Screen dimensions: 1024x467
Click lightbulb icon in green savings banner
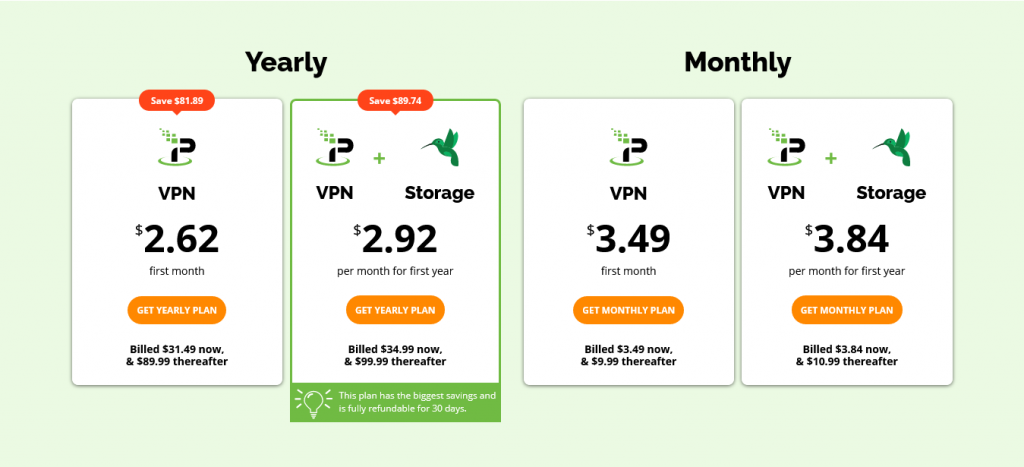(312, 402)
